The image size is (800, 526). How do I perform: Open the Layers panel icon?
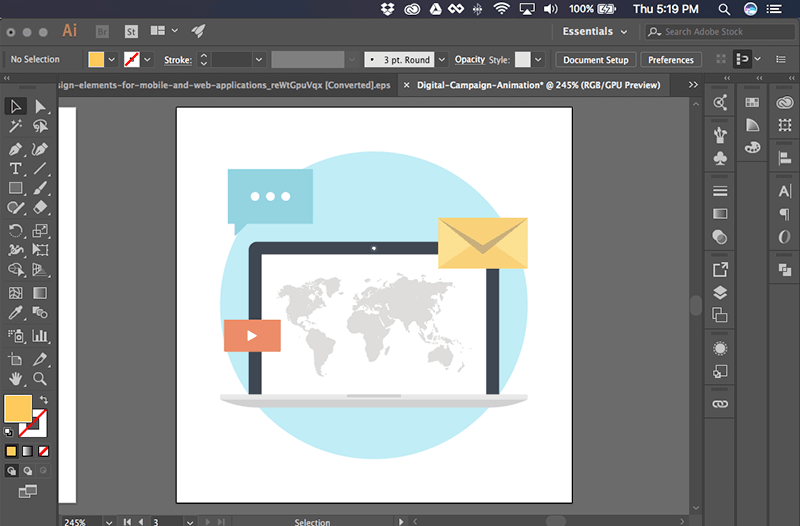(720, 292)
